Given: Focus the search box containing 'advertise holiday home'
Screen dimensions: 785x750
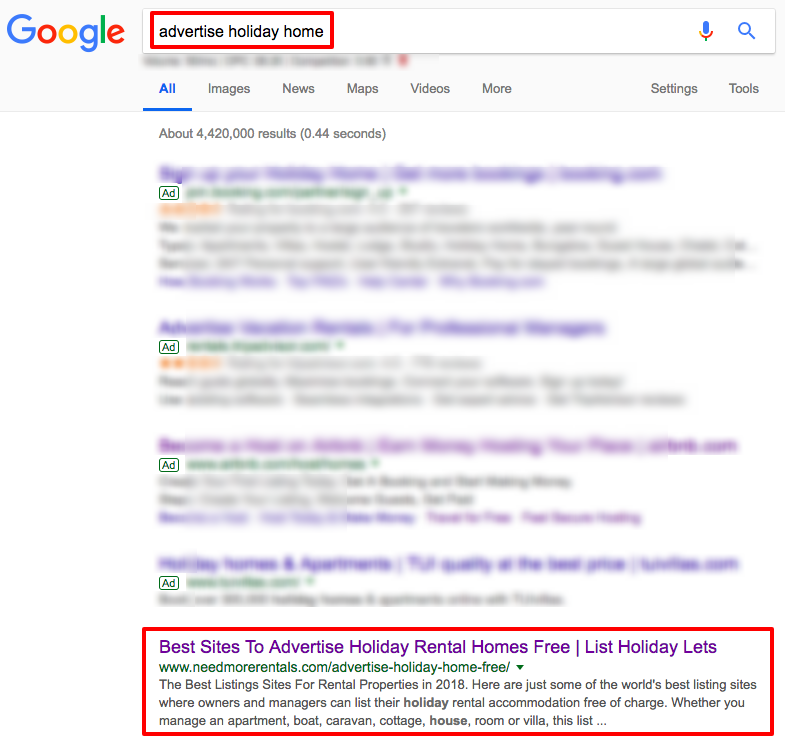Looking at the screenshot, I should tap(420, 31).
